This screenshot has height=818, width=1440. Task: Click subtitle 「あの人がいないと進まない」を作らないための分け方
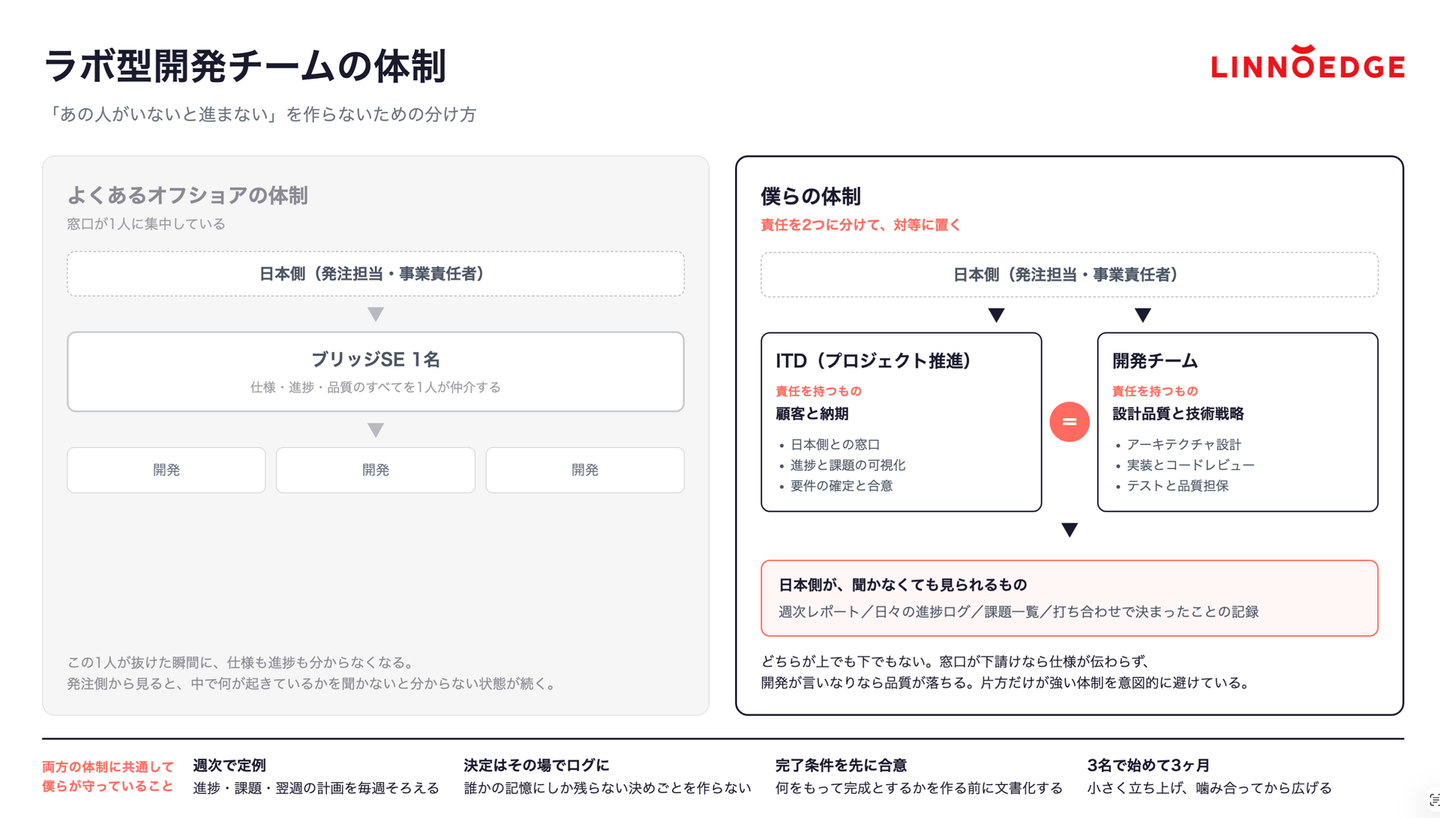tap(260, 114)
